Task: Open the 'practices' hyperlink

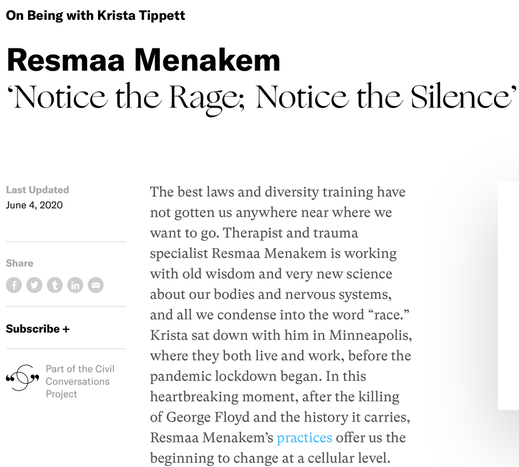Action: (304, 438)
